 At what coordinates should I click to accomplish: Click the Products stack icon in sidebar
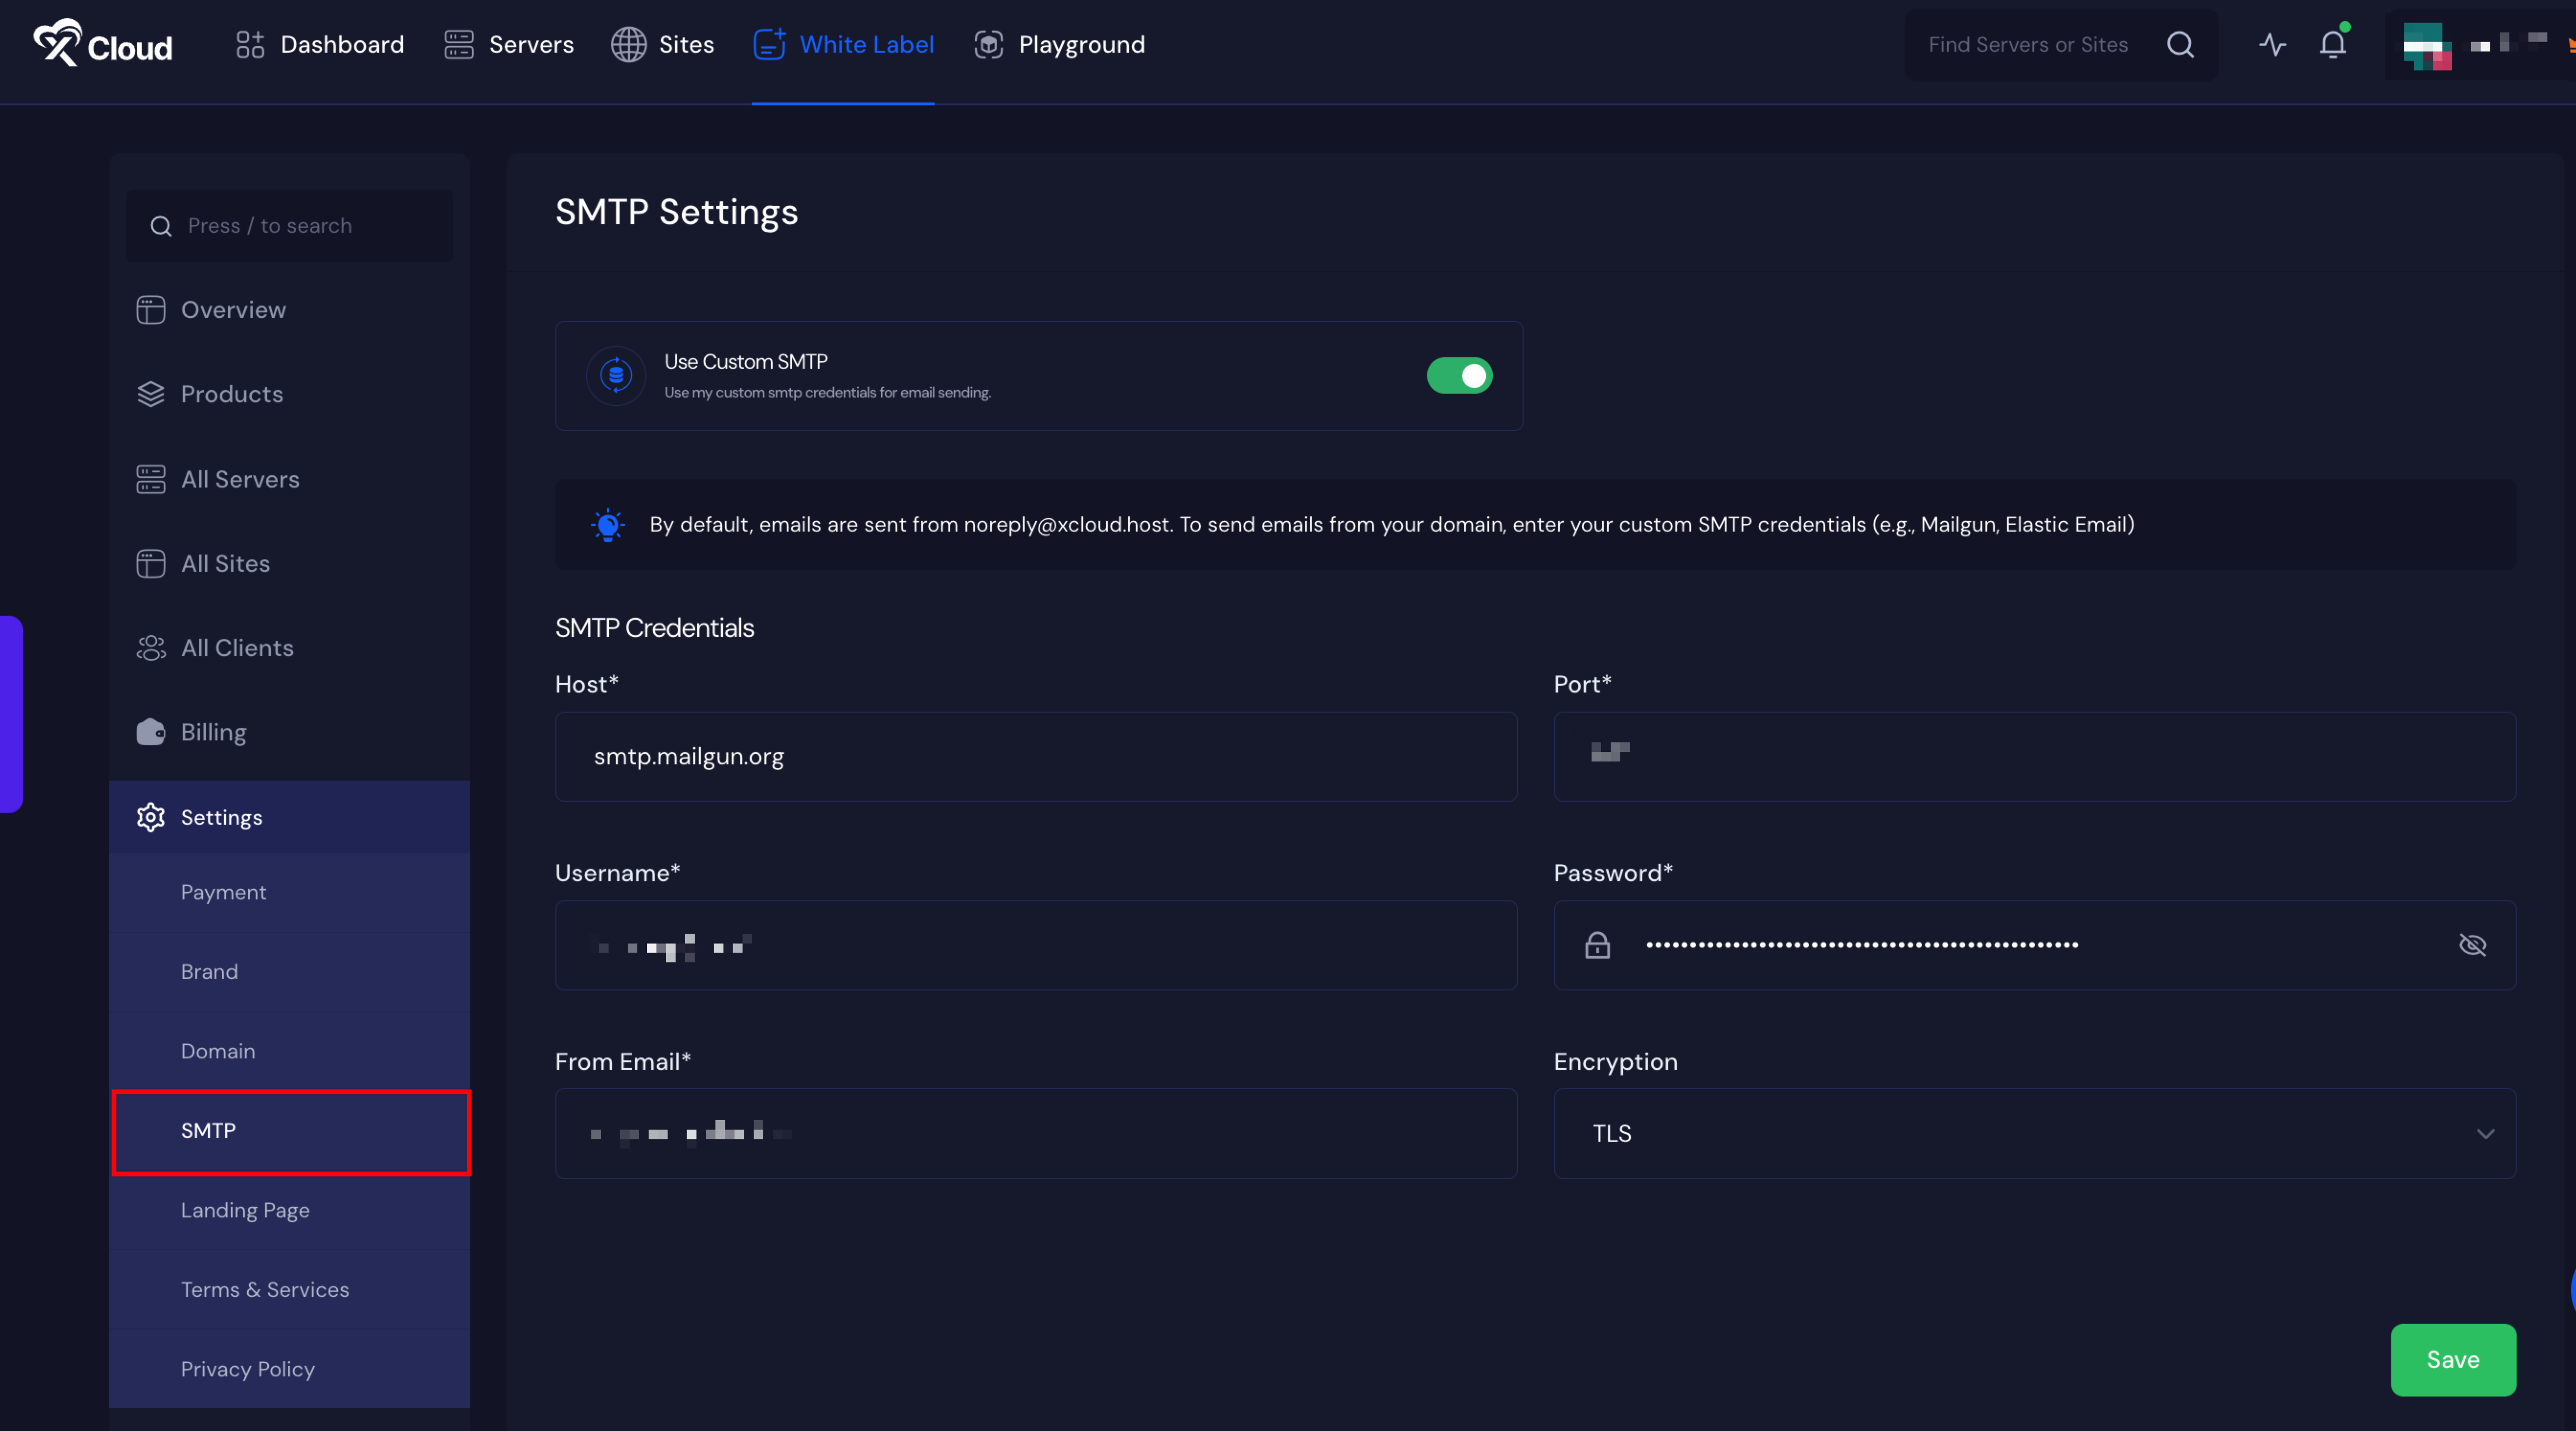click(x=150, y=394)
